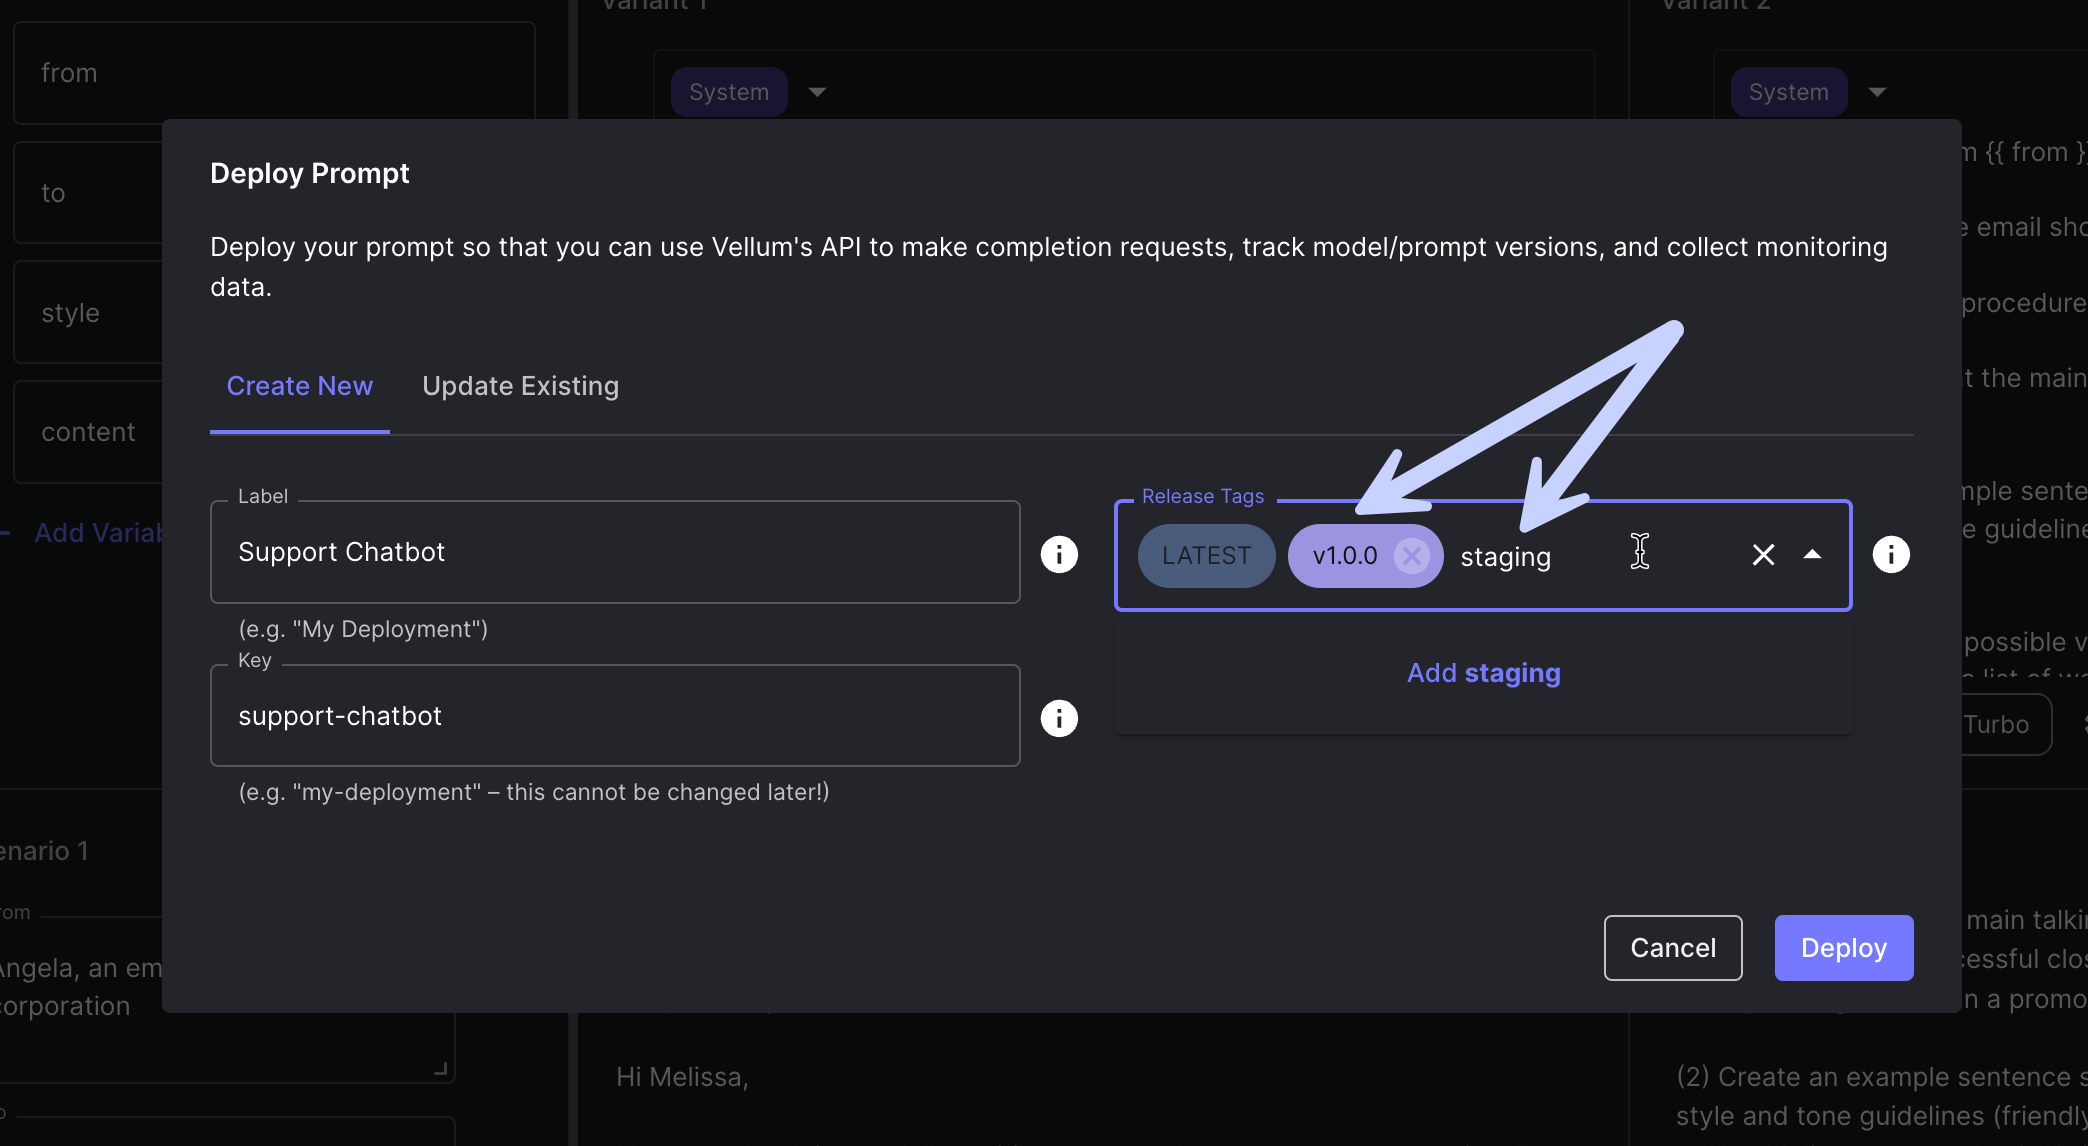Click Cancel to dismiss the dialog
This screenshot has height=1146, width=2088.
tap(1673, 947)
